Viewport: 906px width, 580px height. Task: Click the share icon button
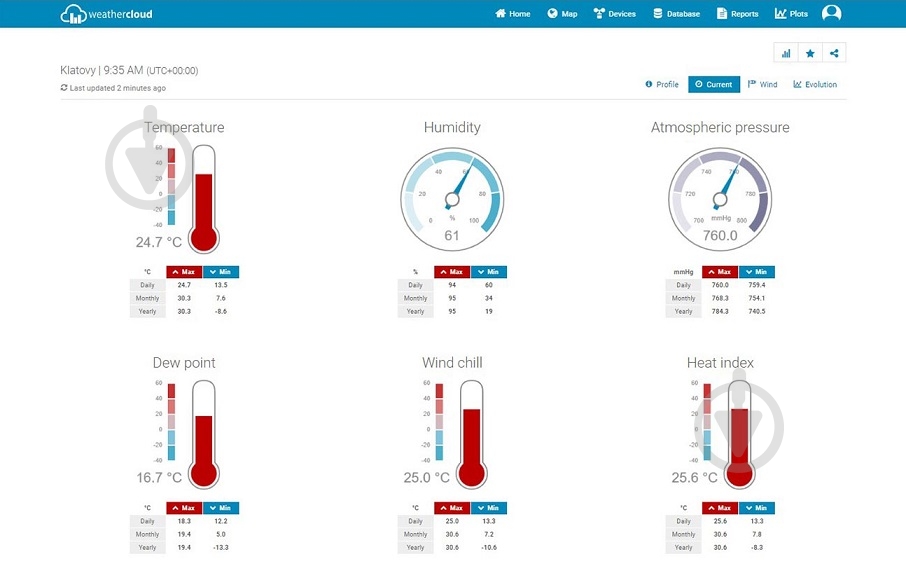pos(834,53)
